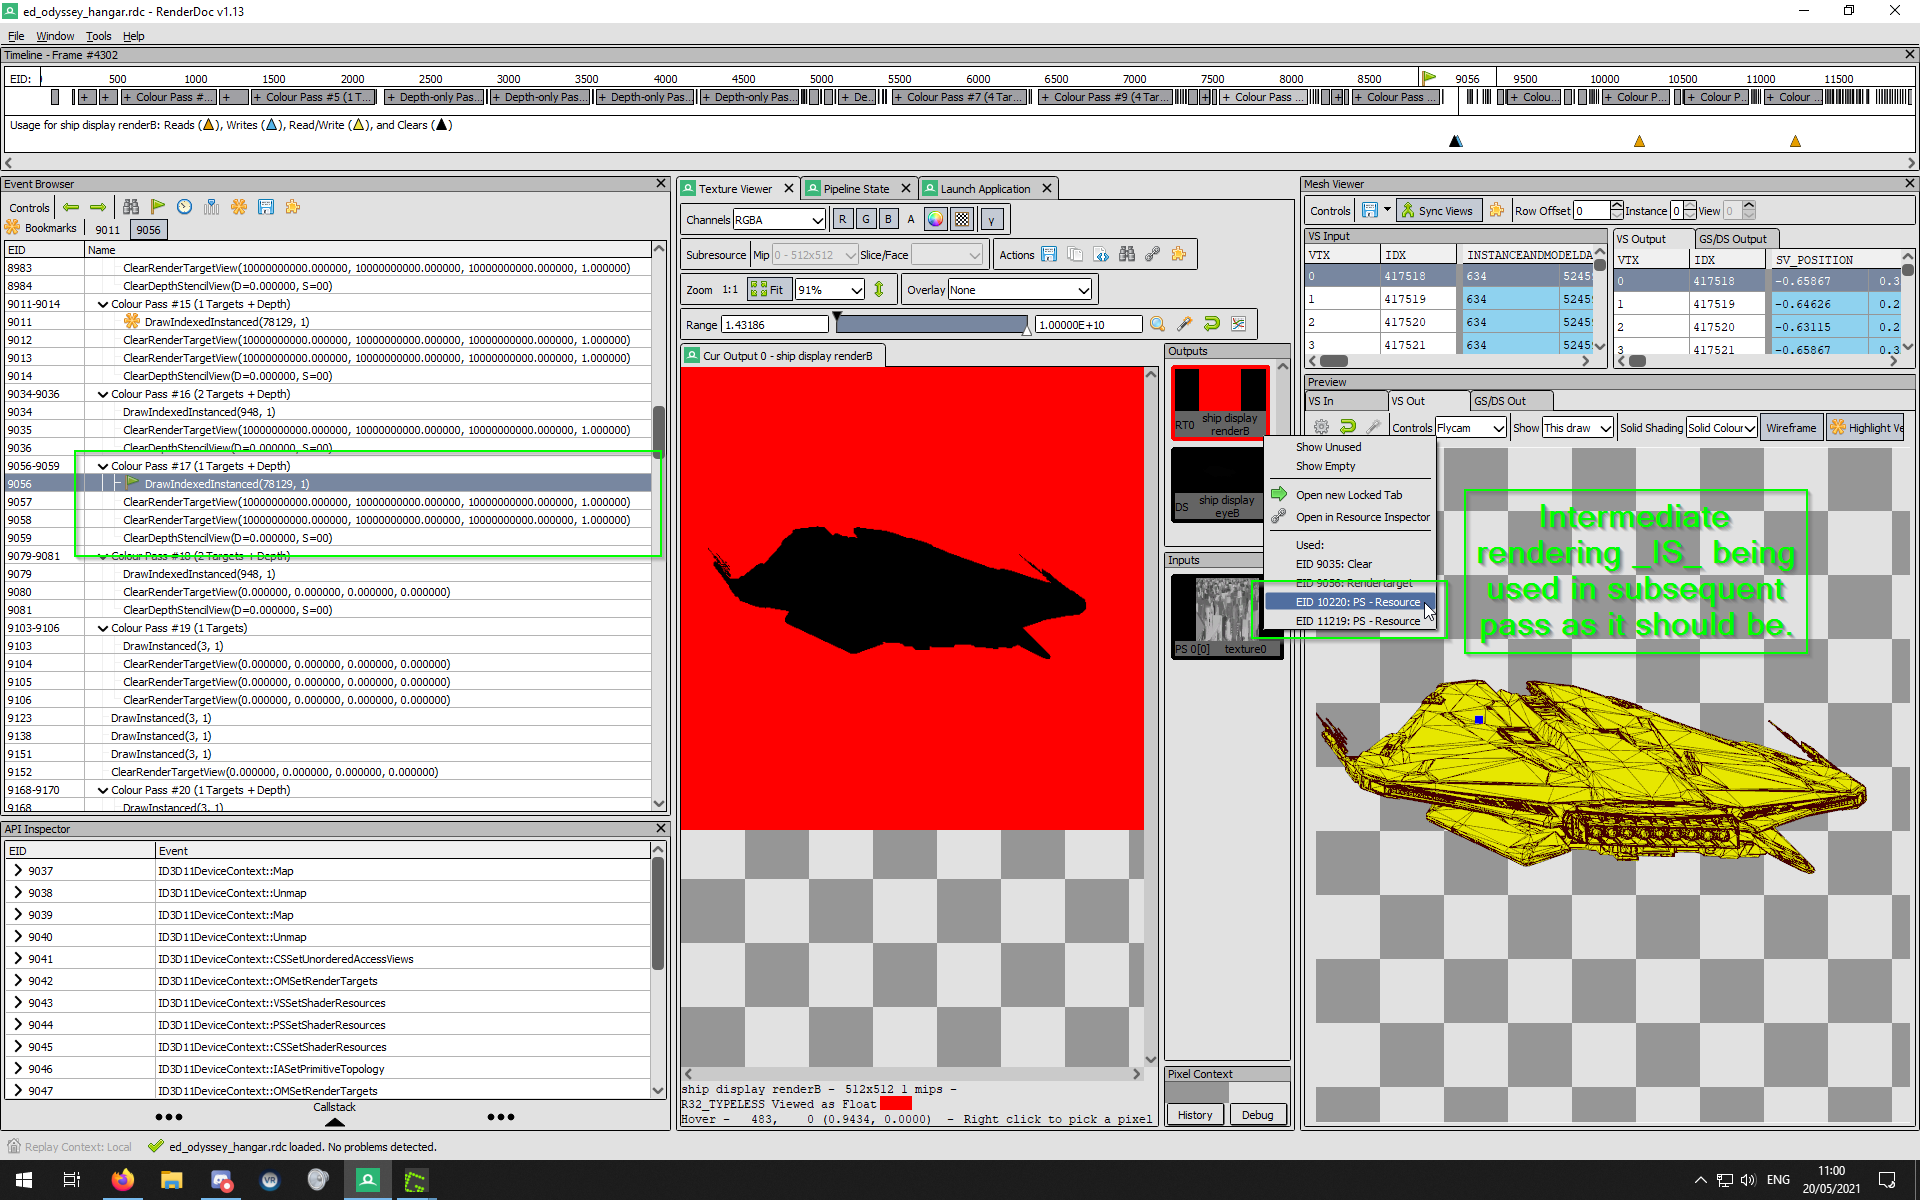Screen dimensions: 1920x1200
Task: Click the Jump to EID green flag icon
Action: tap(158, 207)
